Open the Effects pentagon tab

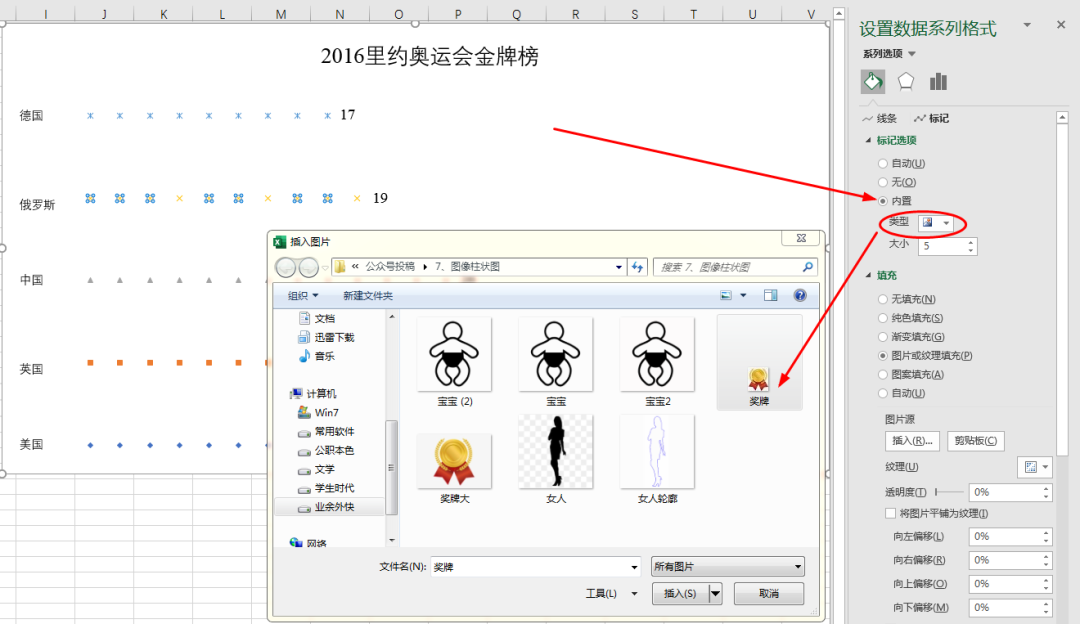click(x=905, y=82)
